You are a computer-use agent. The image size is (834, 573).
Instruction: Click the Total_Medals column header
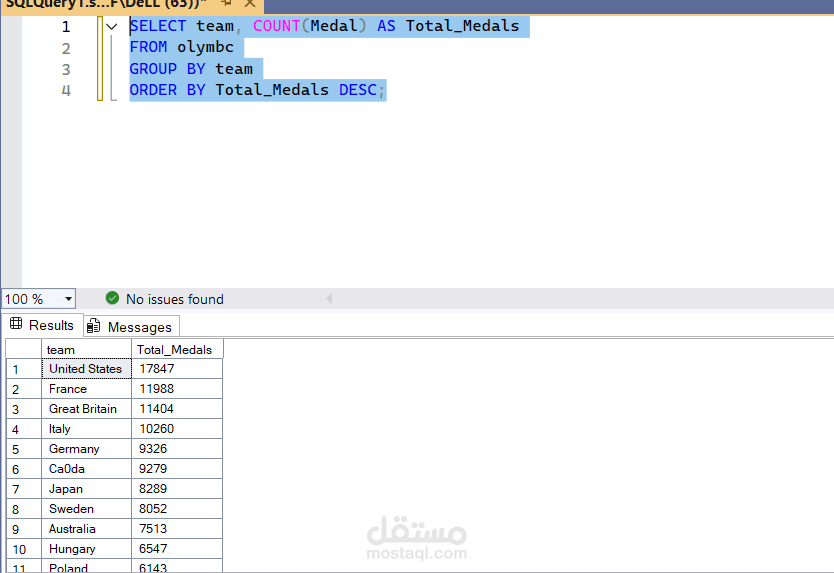click(177, 350)
